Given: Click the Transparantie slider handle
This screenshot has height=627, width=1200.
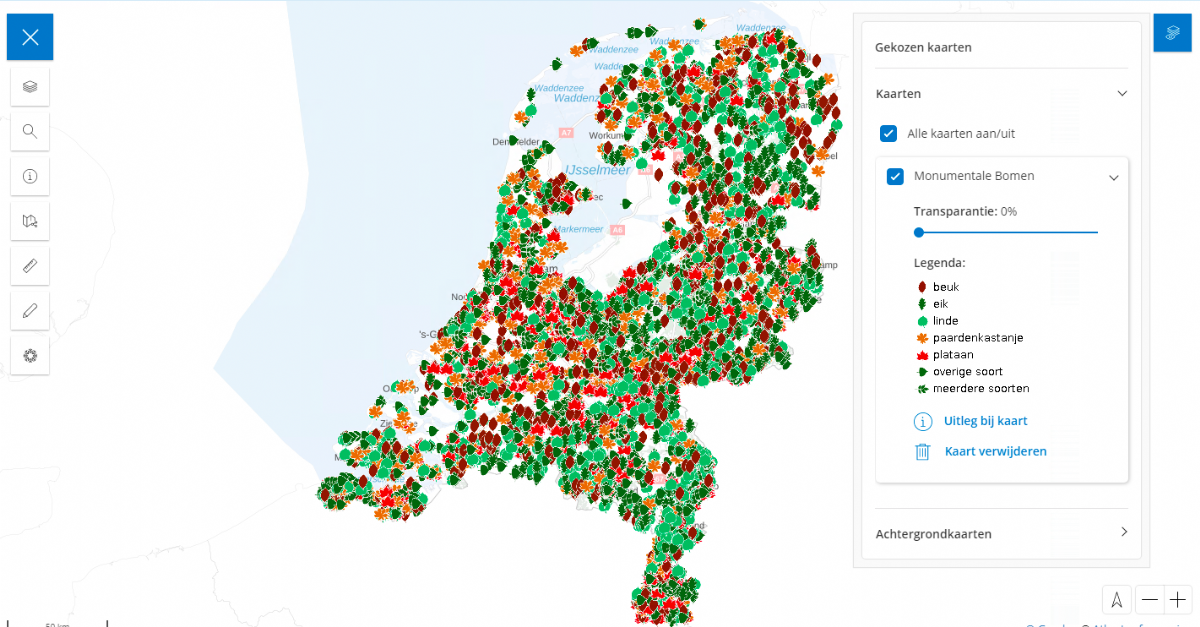Looking at the screenshot, I should [x=919, y=232].
